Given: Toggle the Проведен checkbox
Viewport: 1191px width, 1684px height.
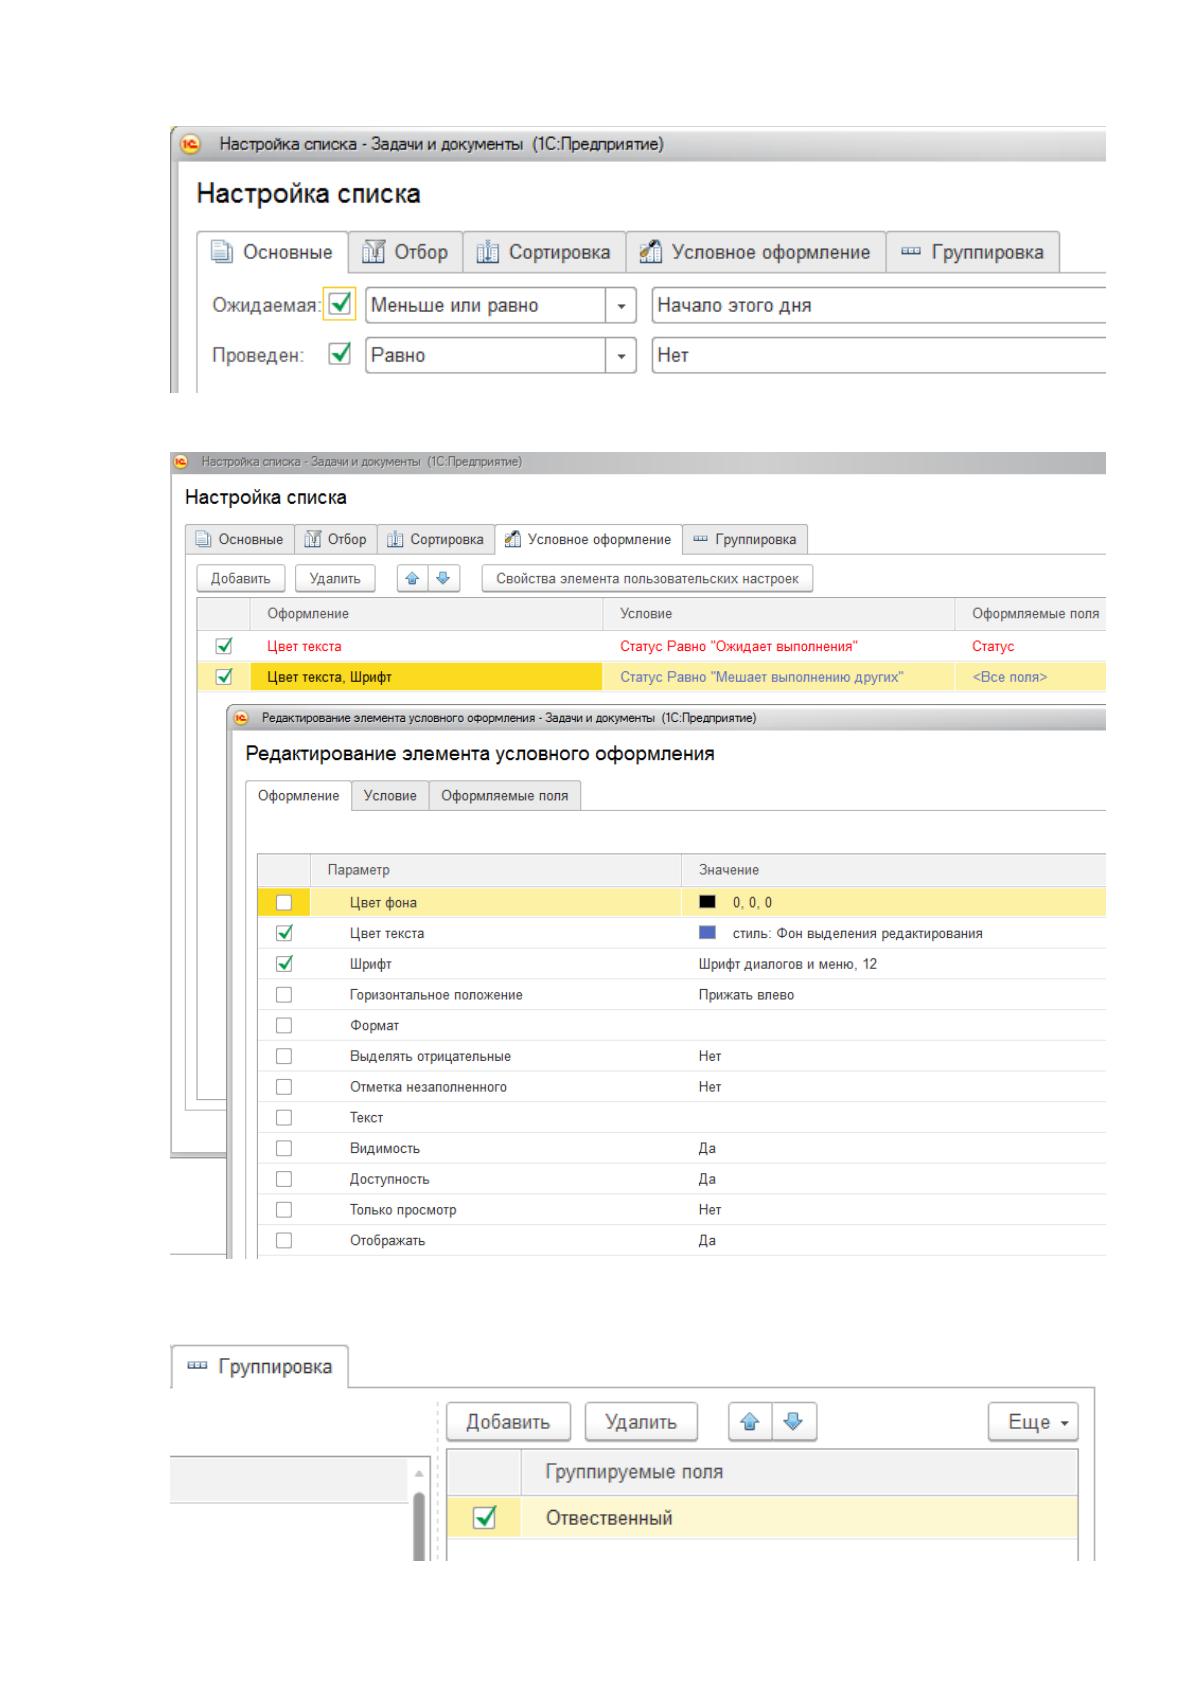Looking at the screenshot, I should (x=340, y=354).
